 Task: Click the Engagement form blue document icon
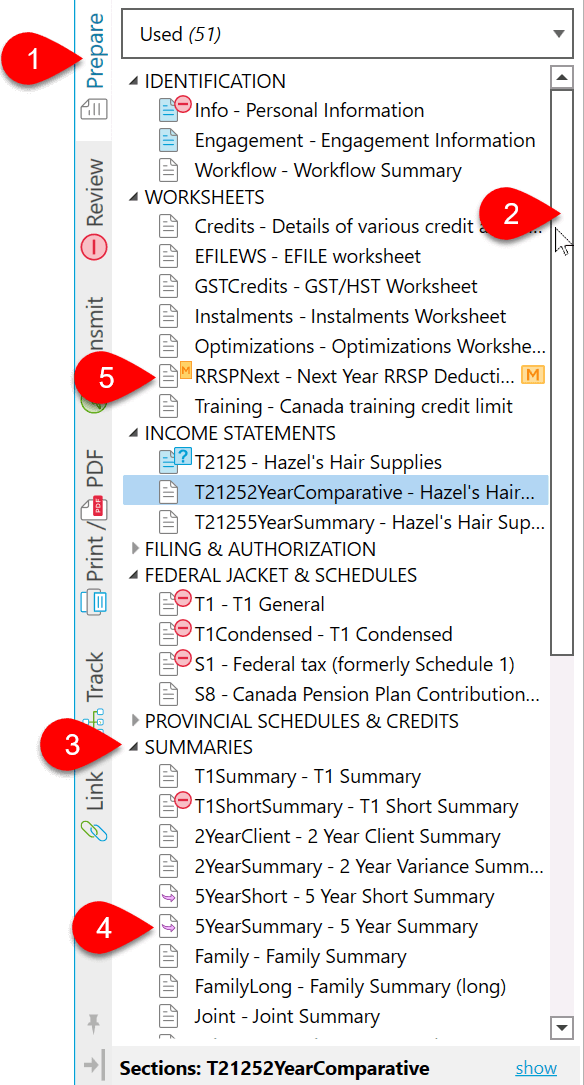tap(170, 141)
